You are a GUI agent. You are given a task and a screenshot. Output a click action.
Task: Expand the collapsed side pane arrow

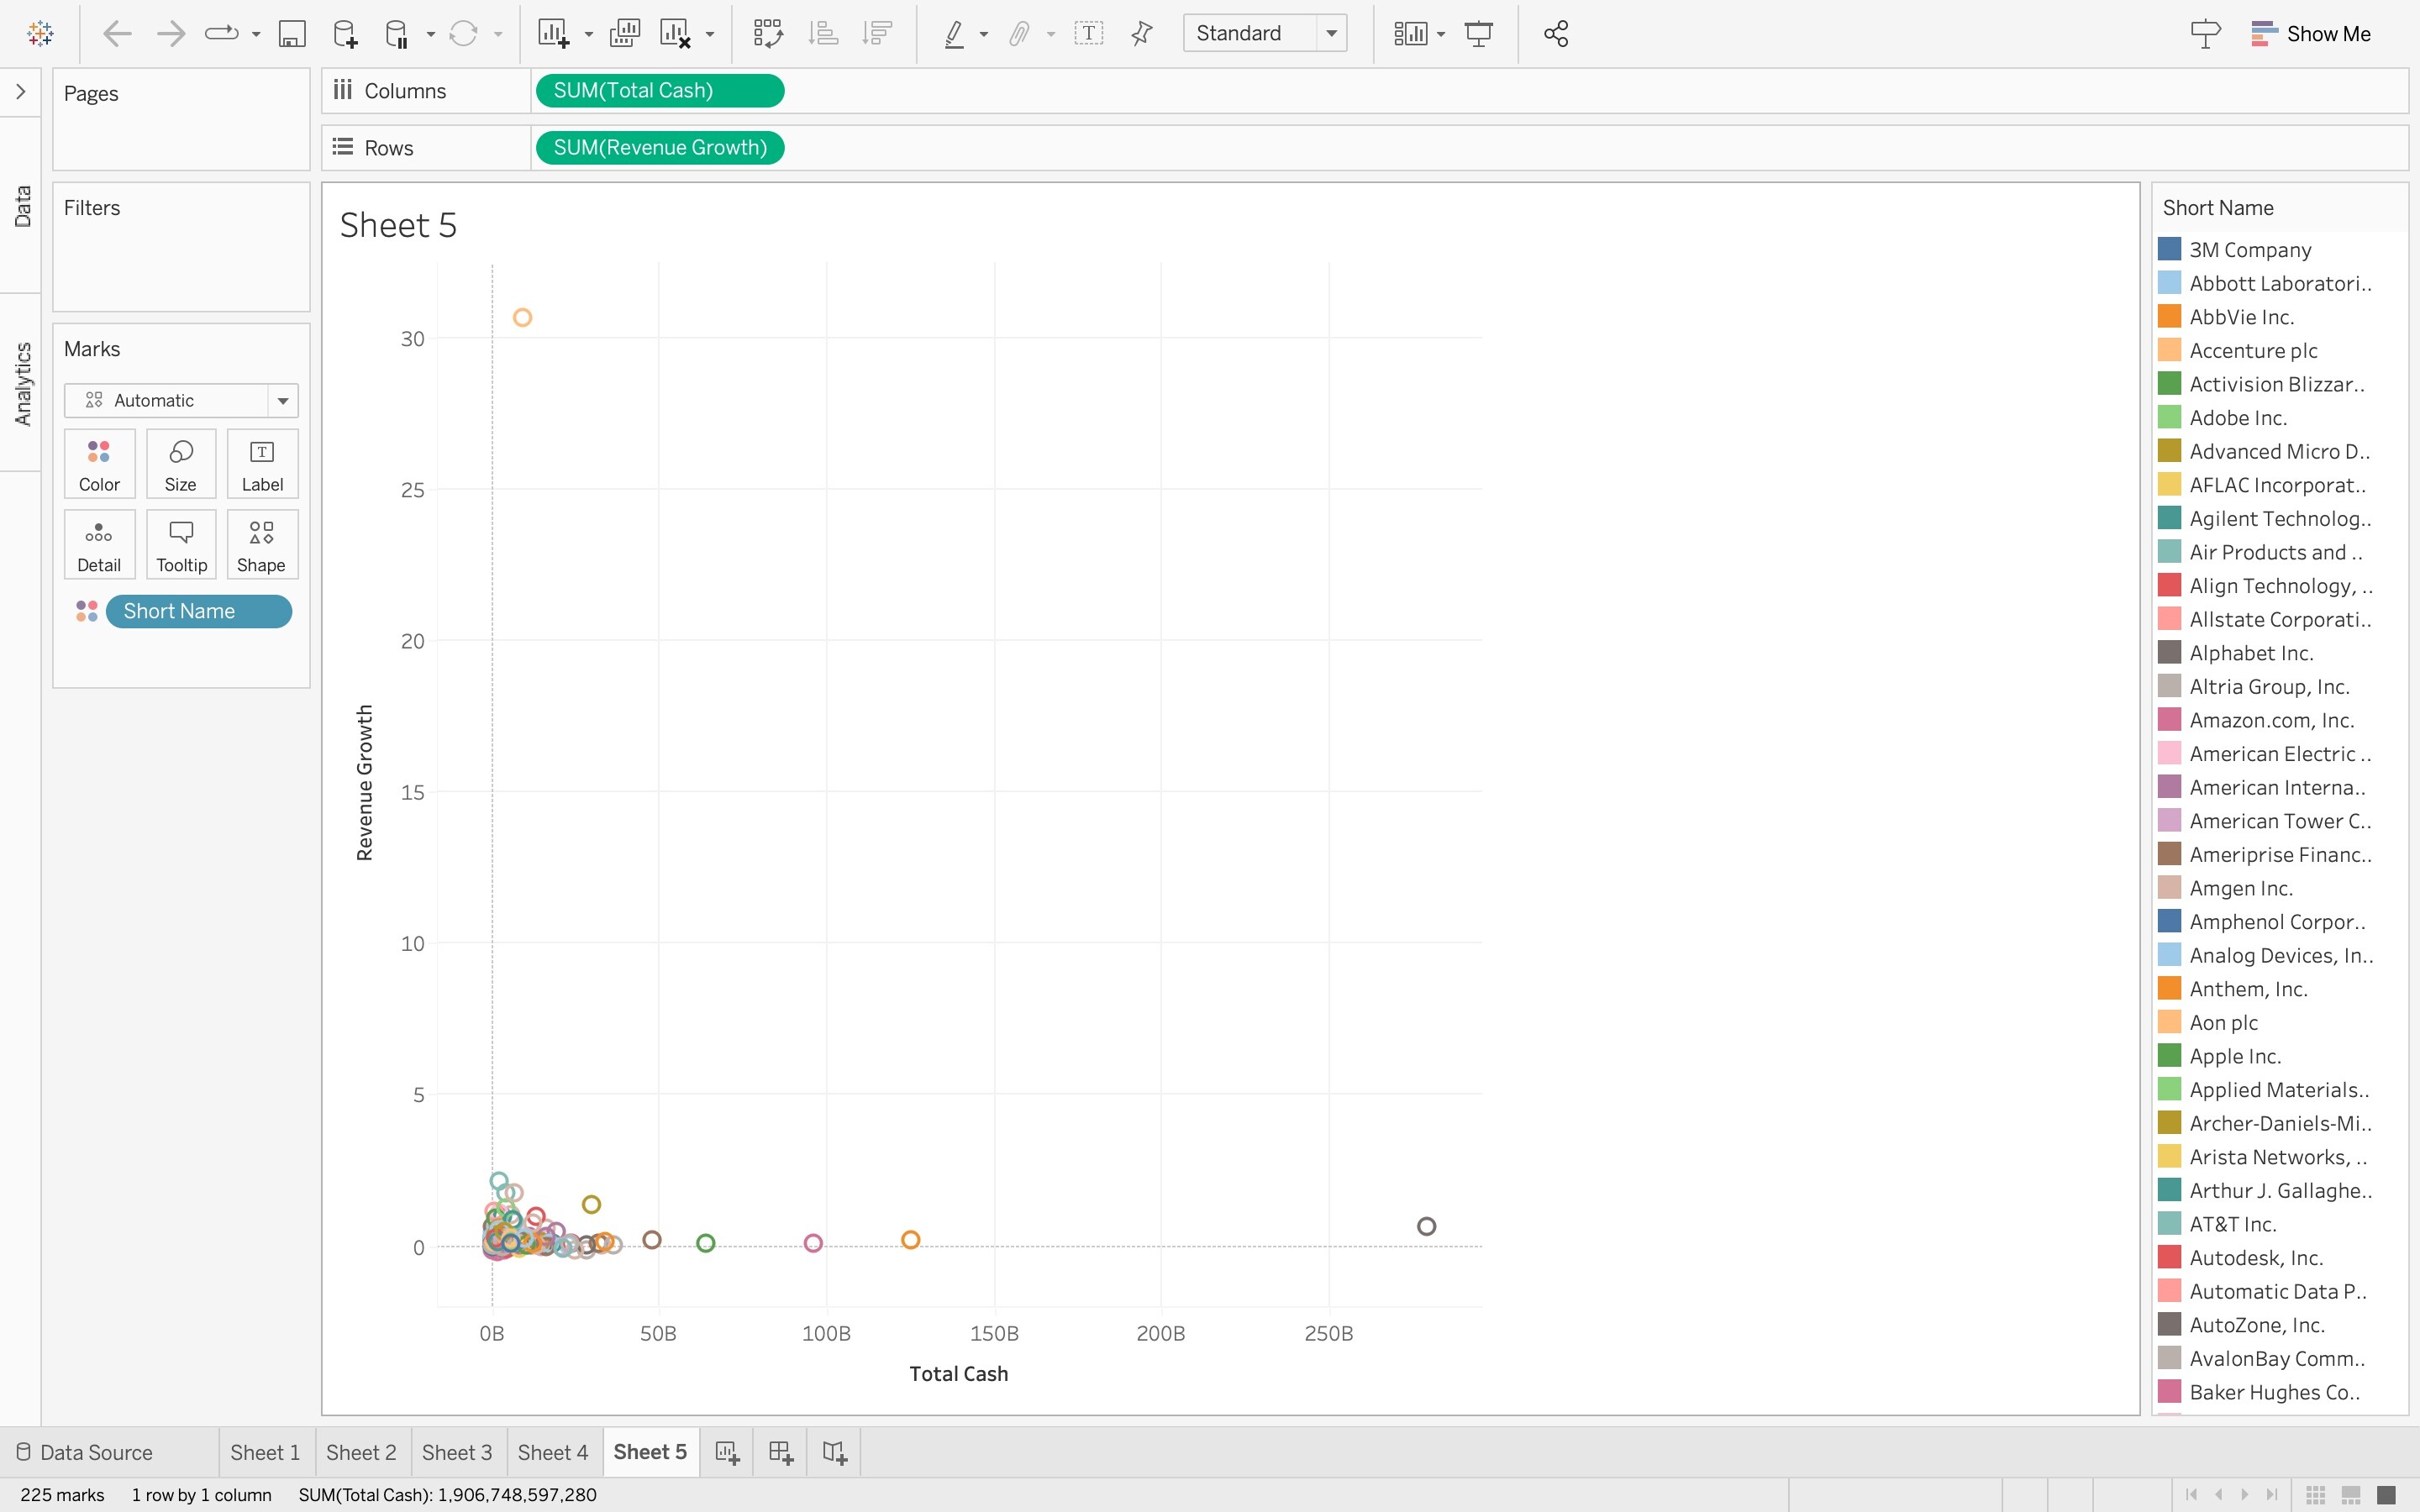21,92
